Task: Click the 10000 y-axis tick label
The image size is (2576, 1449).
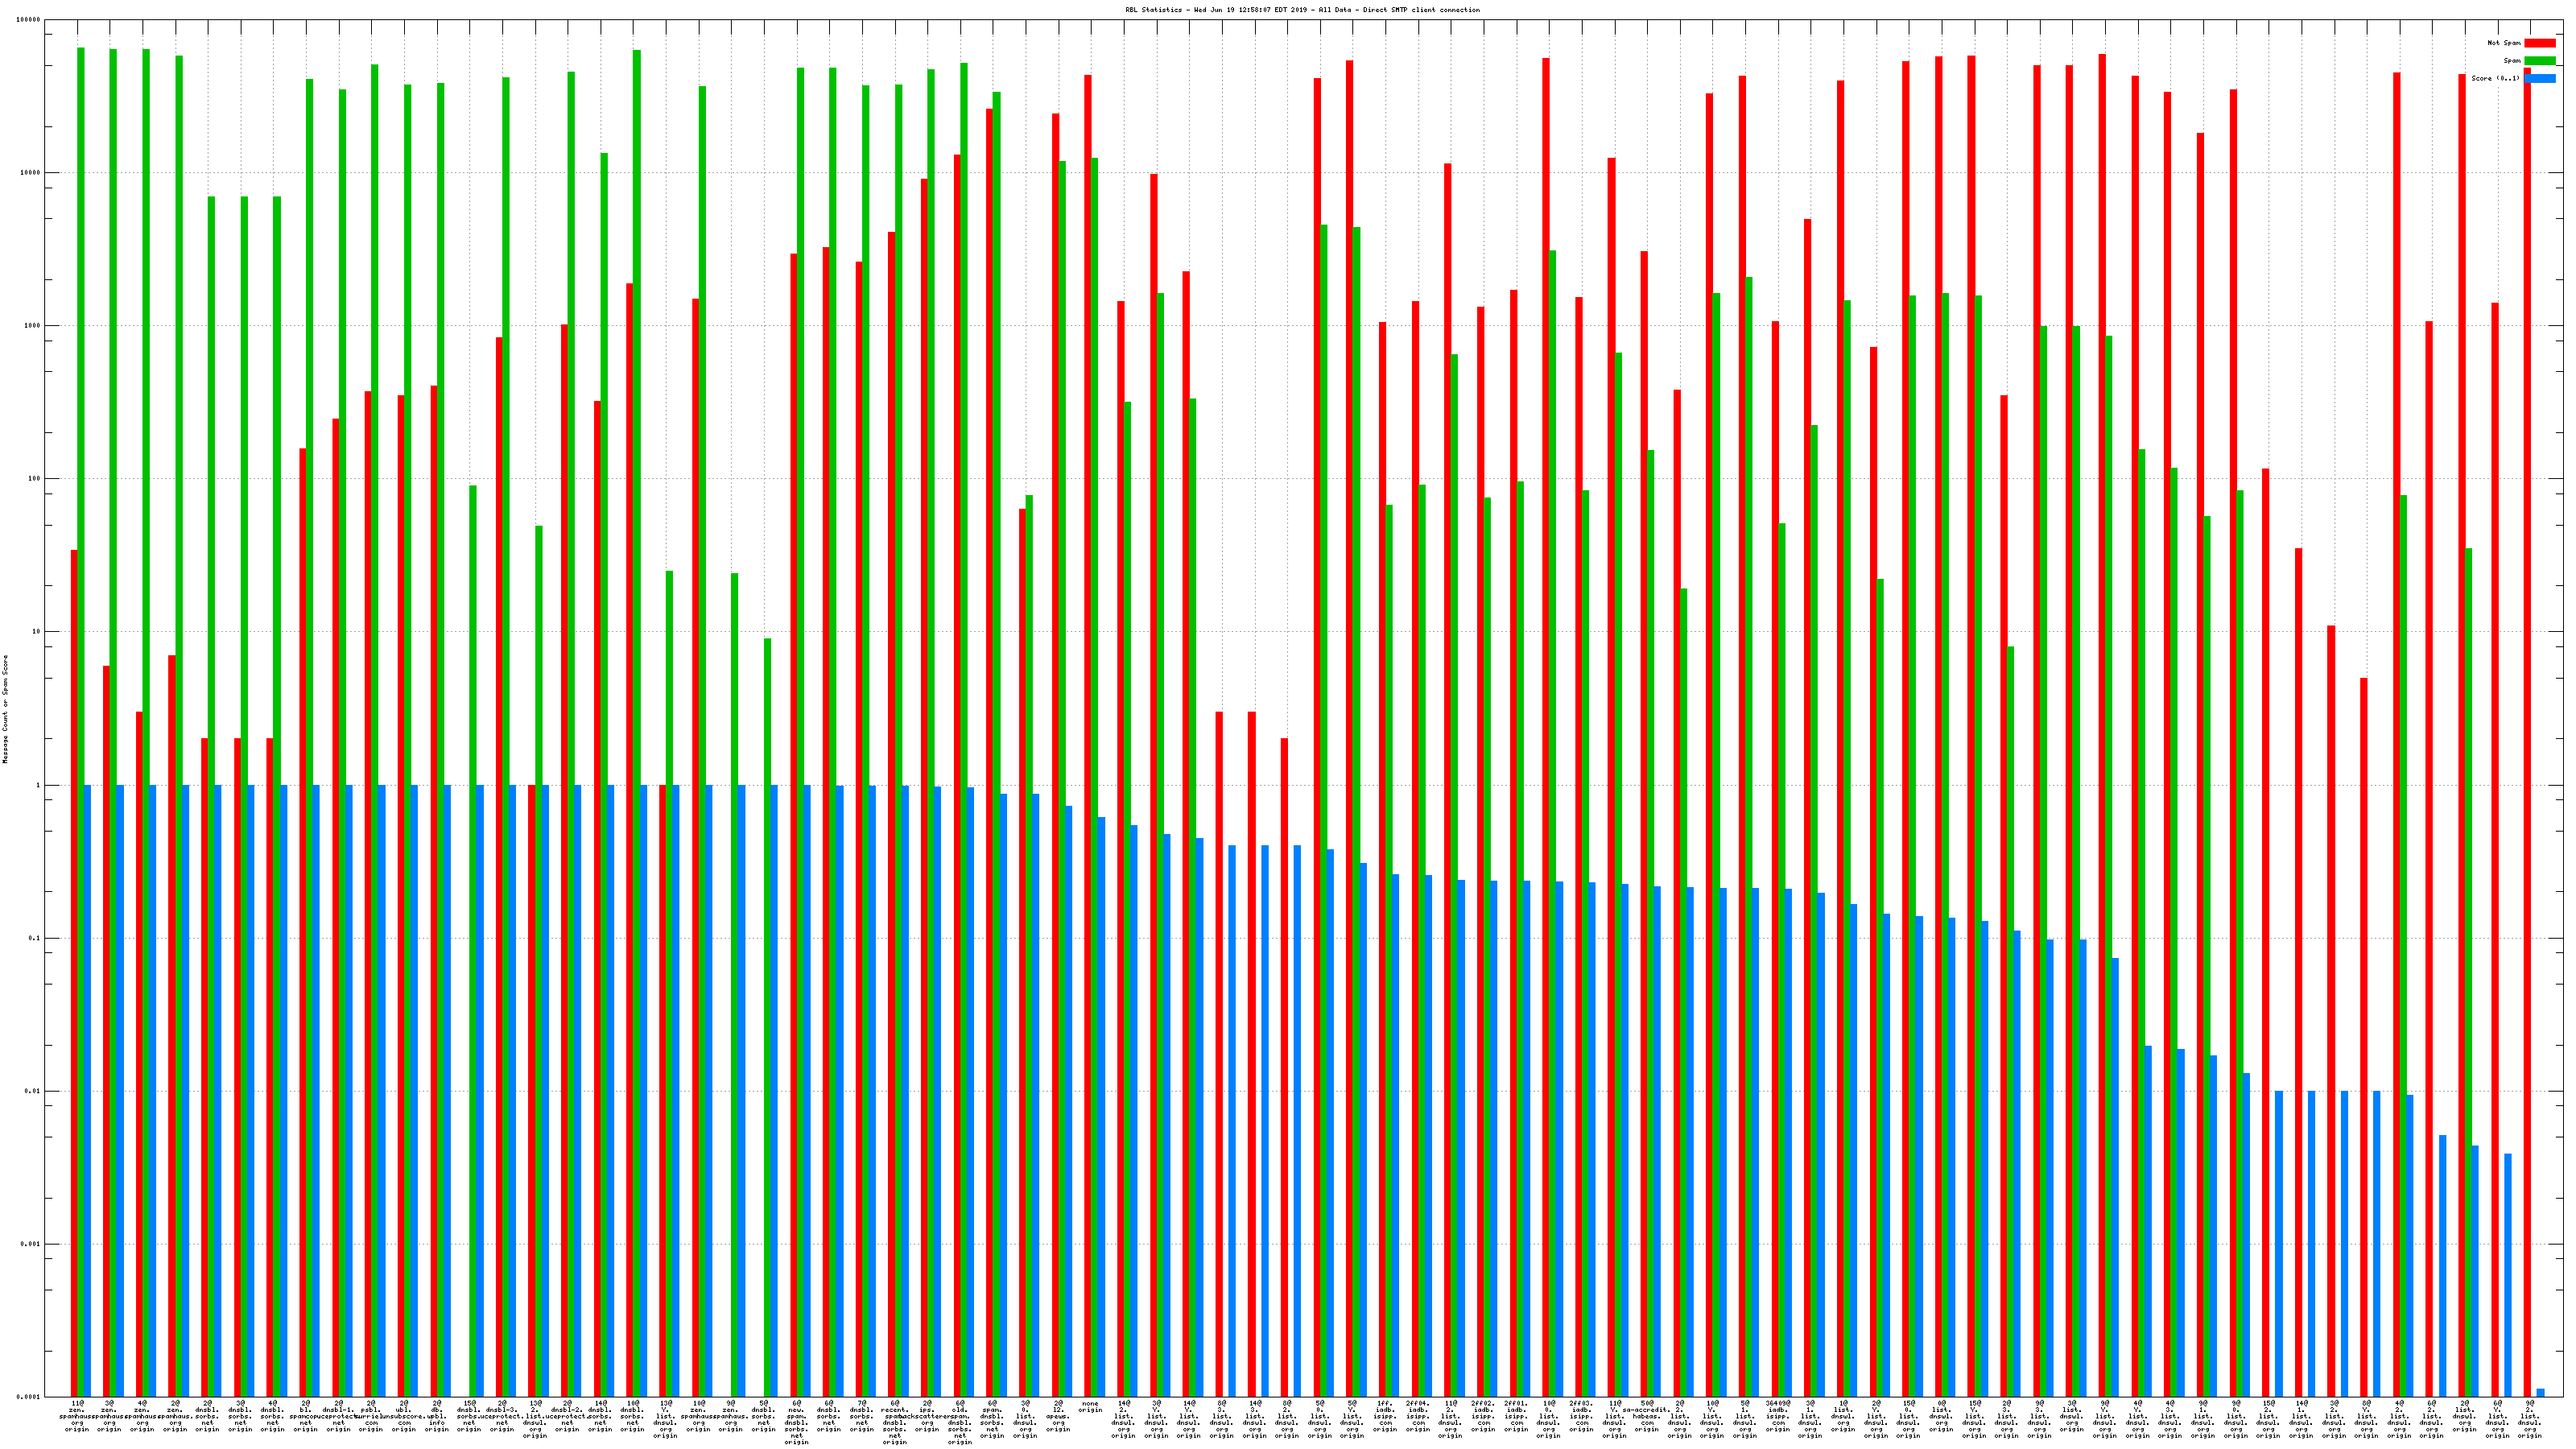Action: pyautogui.click(x=31, y=173)
